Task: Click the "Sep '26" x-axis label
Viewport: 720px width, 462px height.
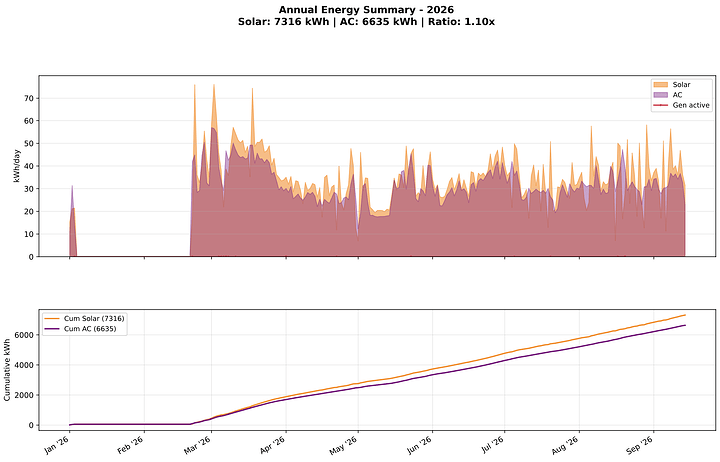Action: [641, 445]
